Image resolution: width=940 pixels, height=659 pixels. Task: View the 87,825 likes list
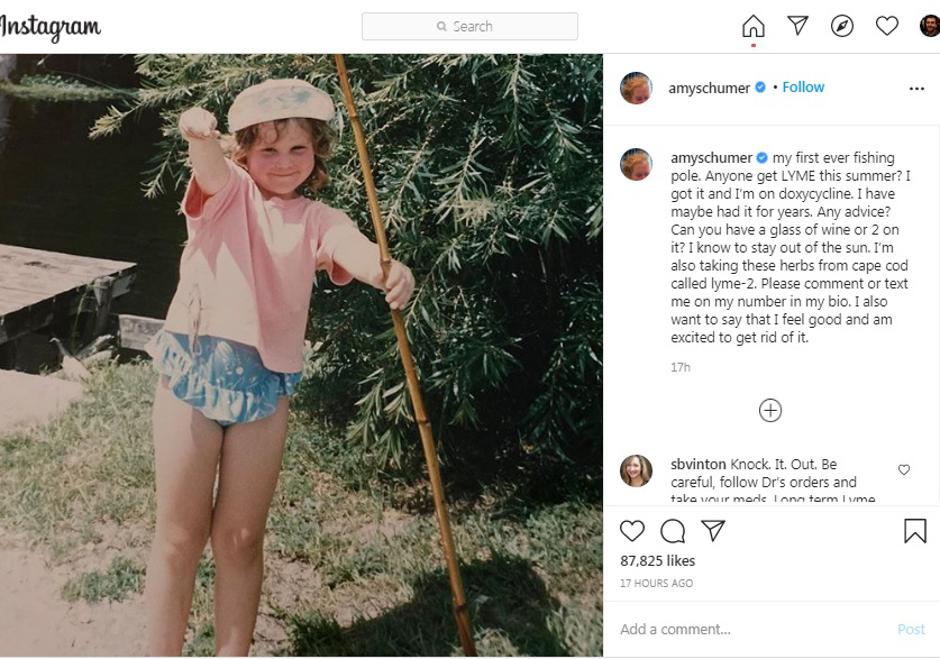(x=658, y=561)
